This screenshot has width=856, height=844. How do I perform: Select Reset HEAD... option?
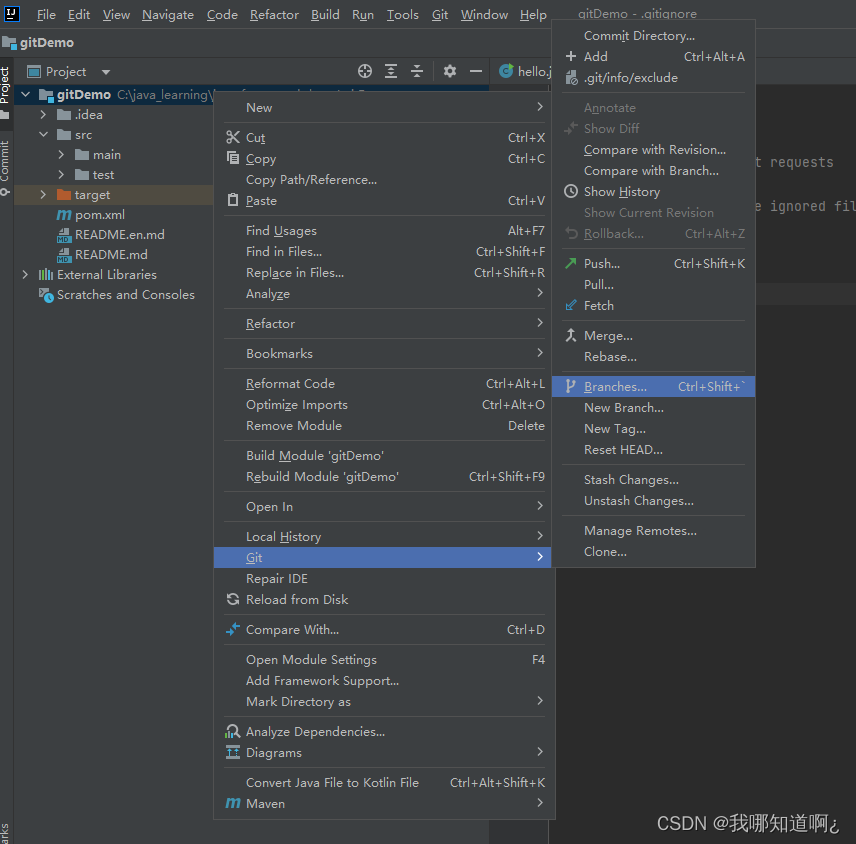point(653,449)
